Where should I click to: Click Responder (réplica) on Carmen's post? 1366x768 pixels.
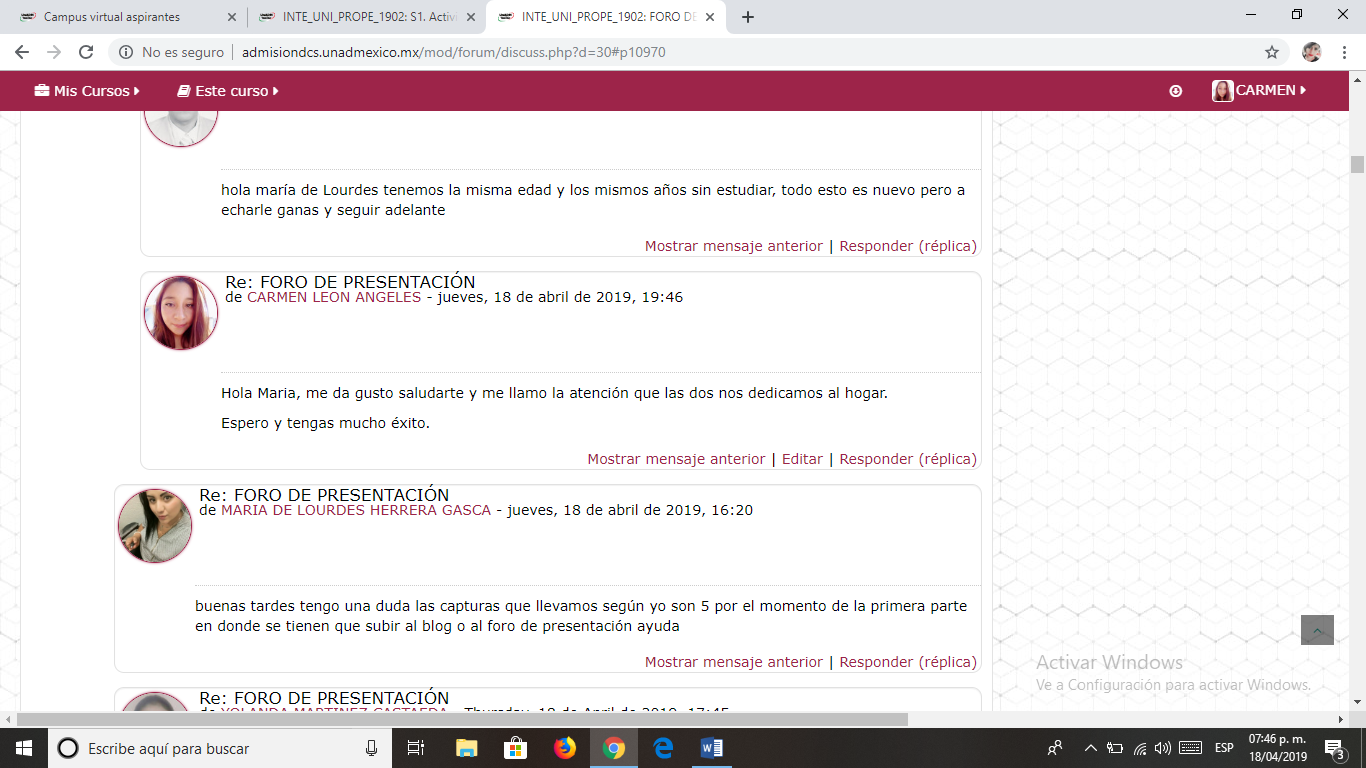[907, 459]
